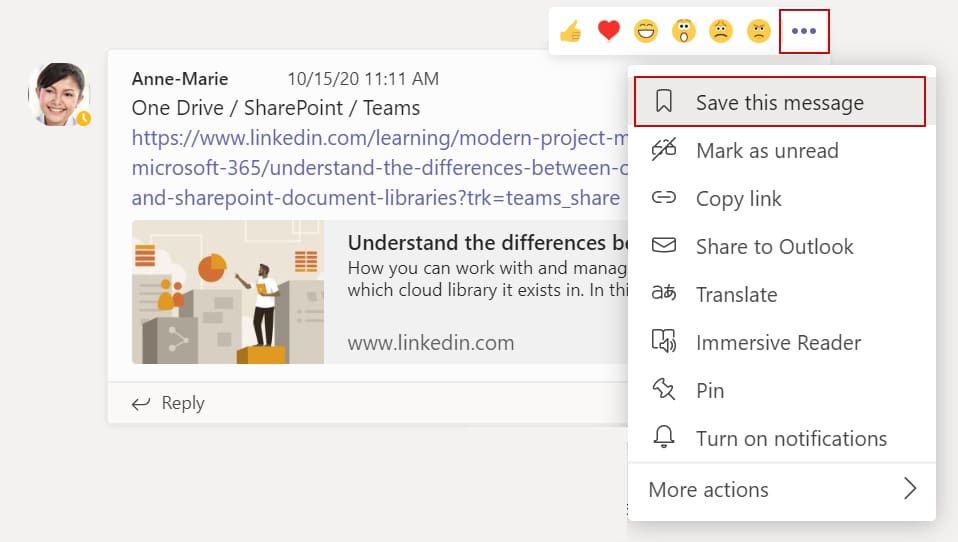The width and height of the screenshot is (958, 542).
Task: Open the linkedin.com learning URL link
Action: (379, 167)
